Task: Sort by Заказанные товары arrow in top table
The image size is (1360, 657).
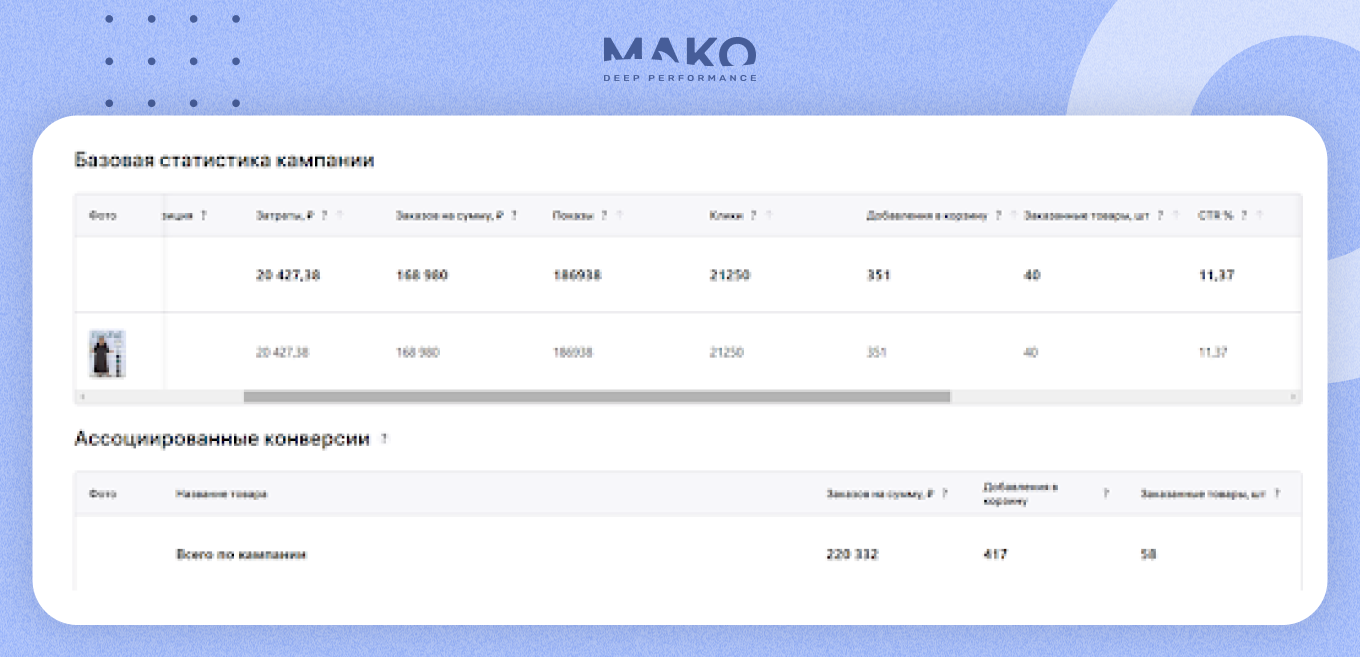Action: click(1175, 215)
